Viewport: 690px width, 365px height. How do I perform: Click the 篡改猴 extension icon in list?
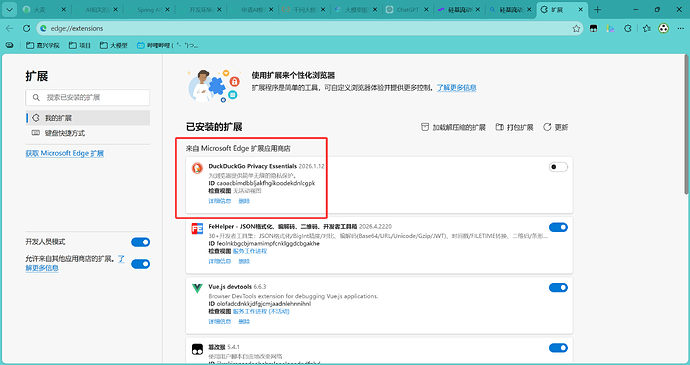(197, 349)
